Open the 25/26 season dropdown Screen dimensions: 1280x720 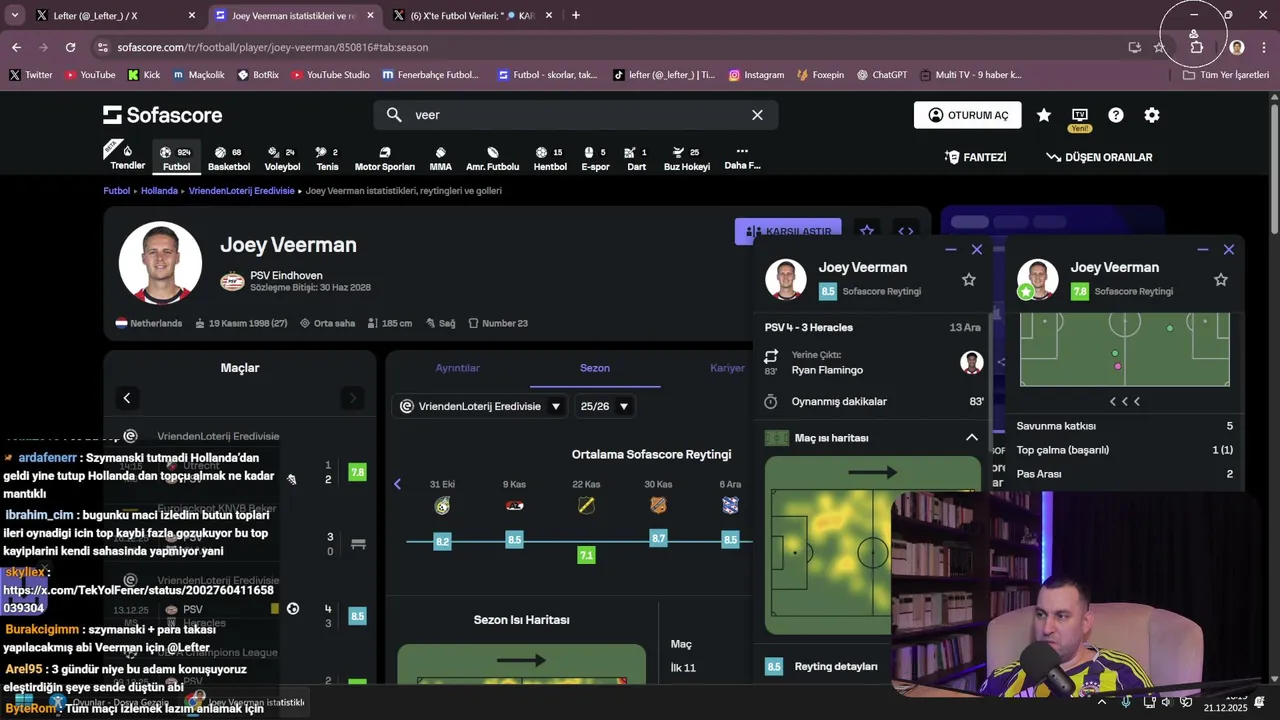tap(605, 406)
